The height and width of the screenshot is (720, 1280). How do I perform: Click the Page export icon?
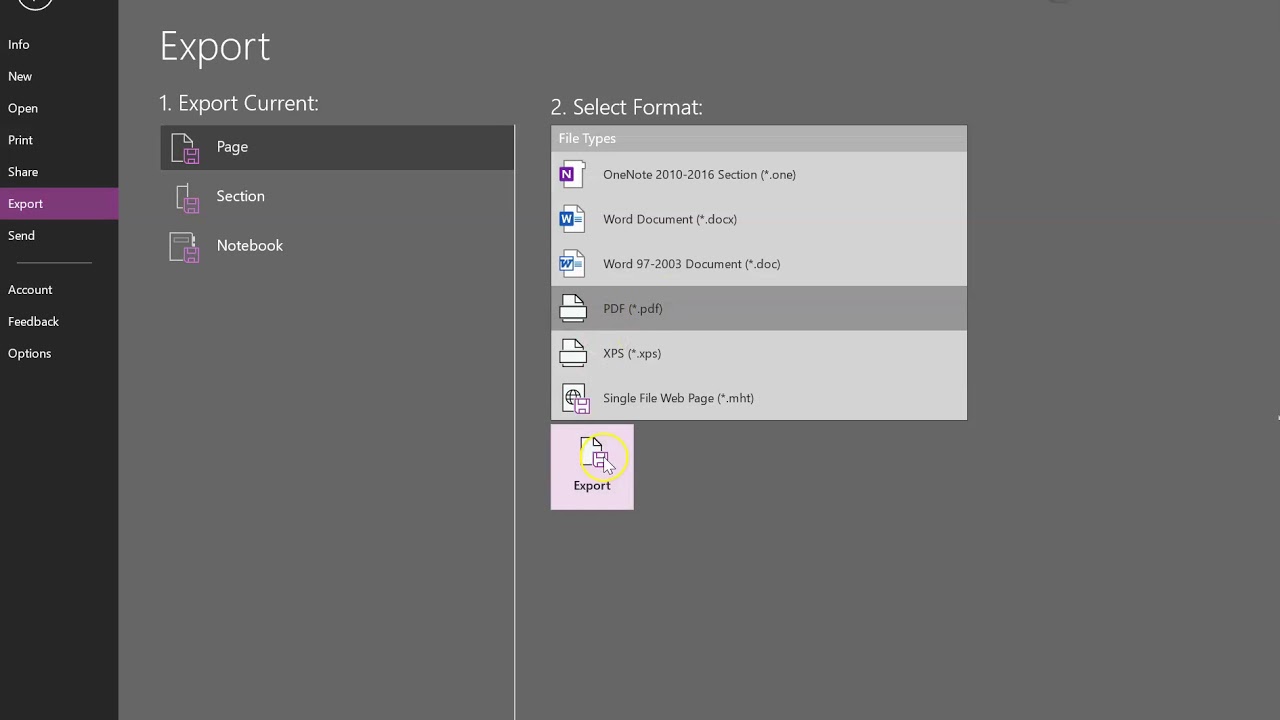coord(185,148)
